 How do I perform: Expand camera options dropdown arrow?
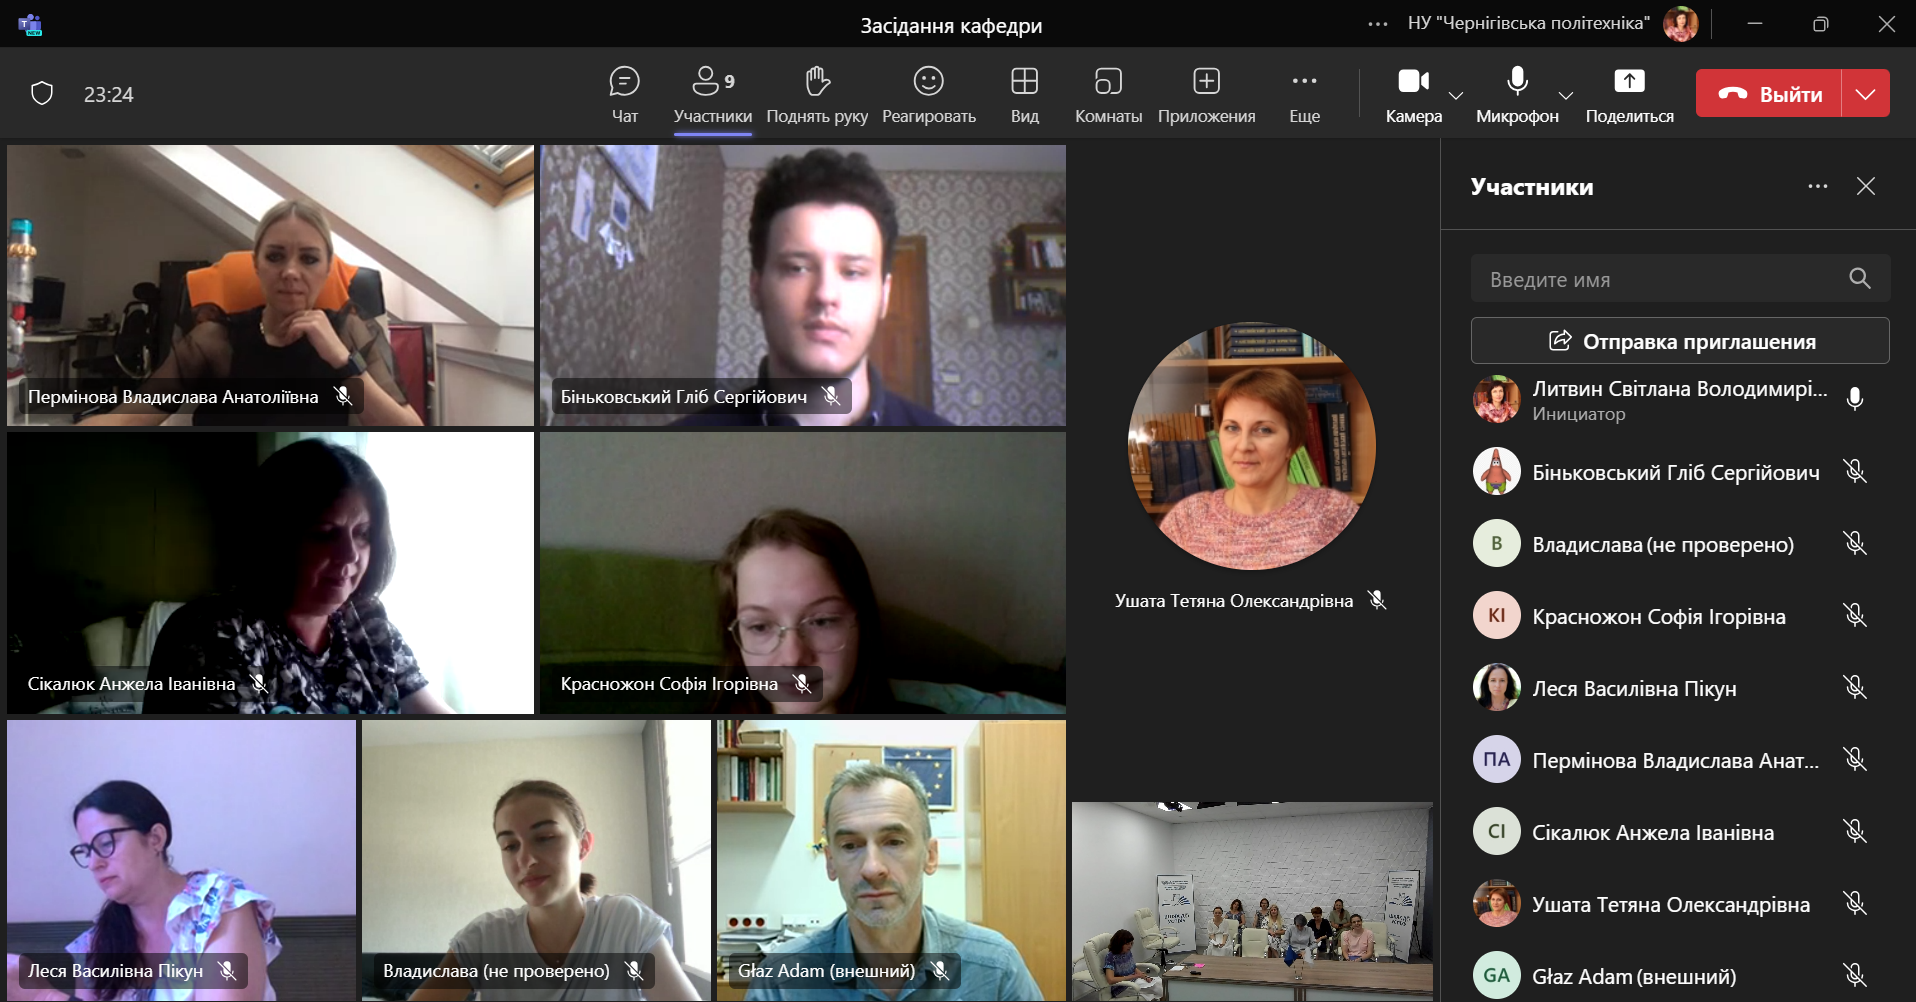[1456, 95]
